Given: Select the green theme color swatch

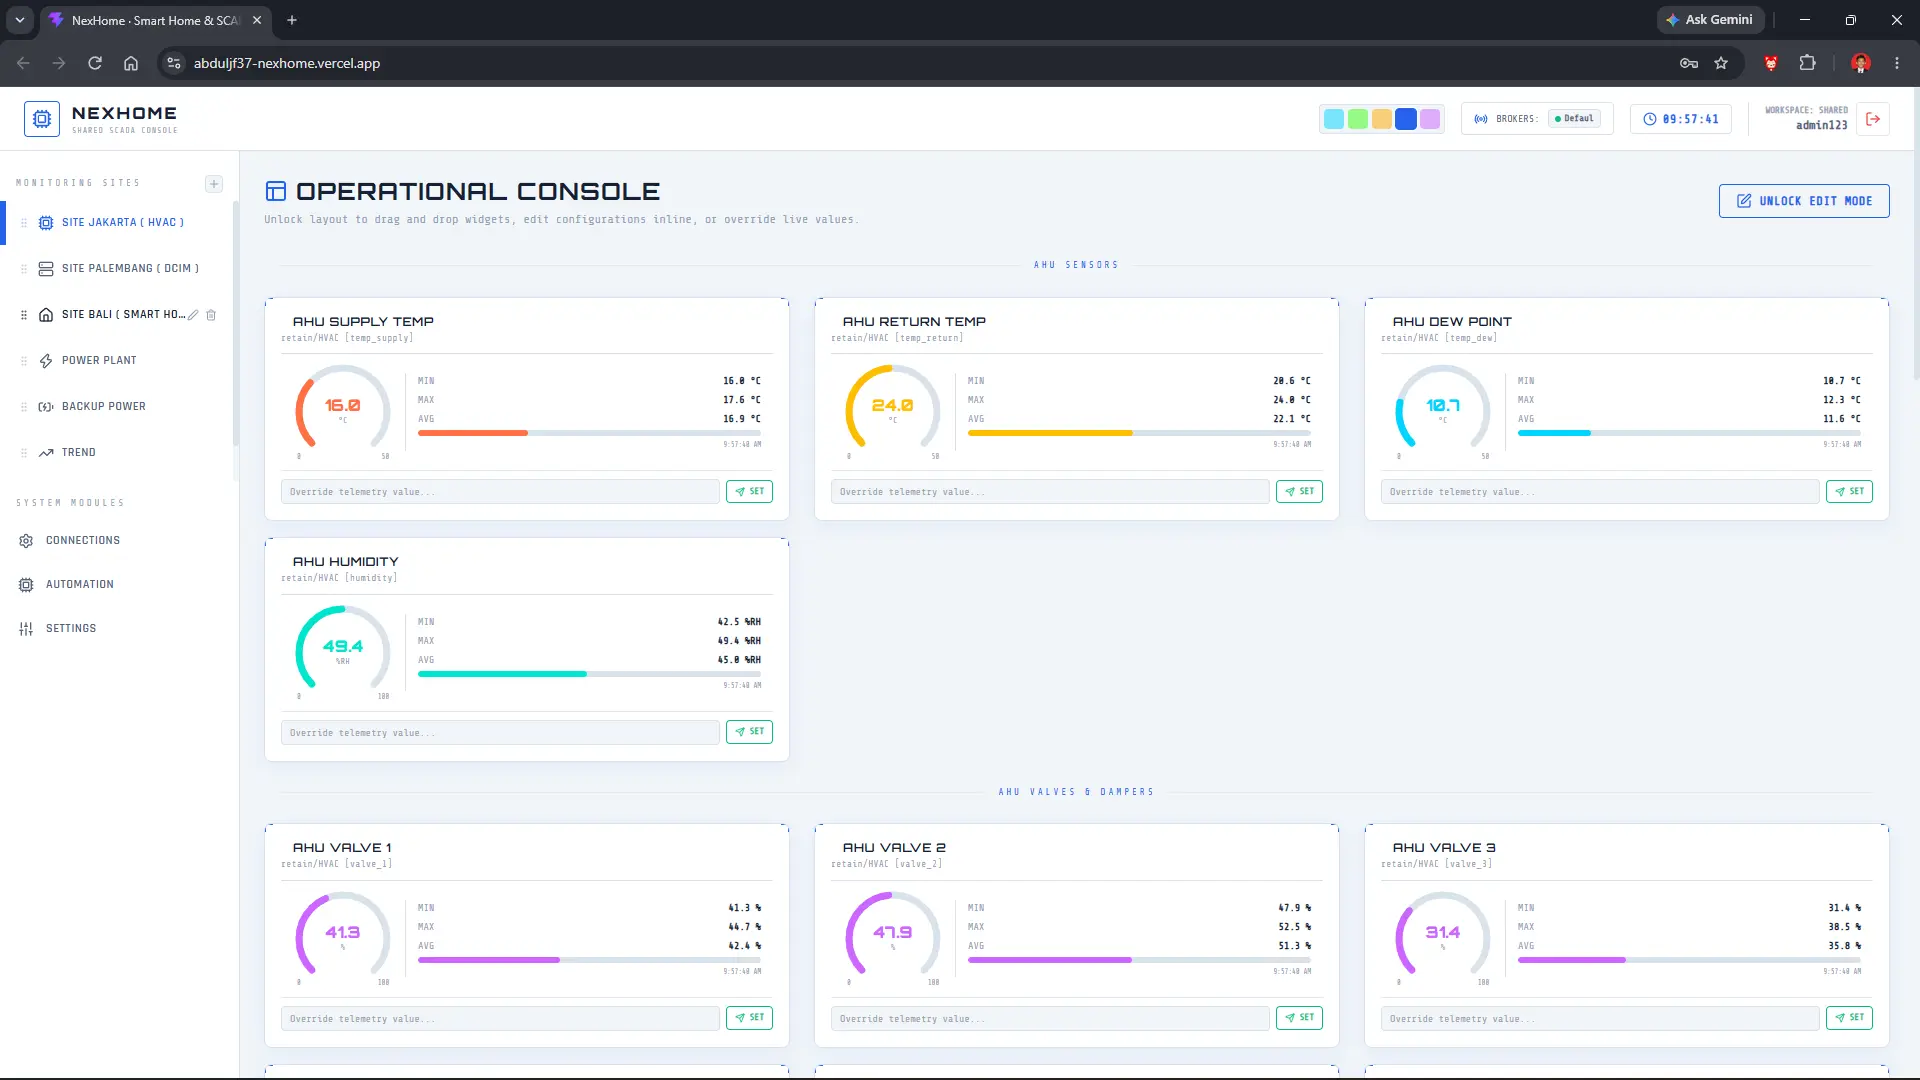Looking at the screenshot, I should click(x=1358, y=119).
